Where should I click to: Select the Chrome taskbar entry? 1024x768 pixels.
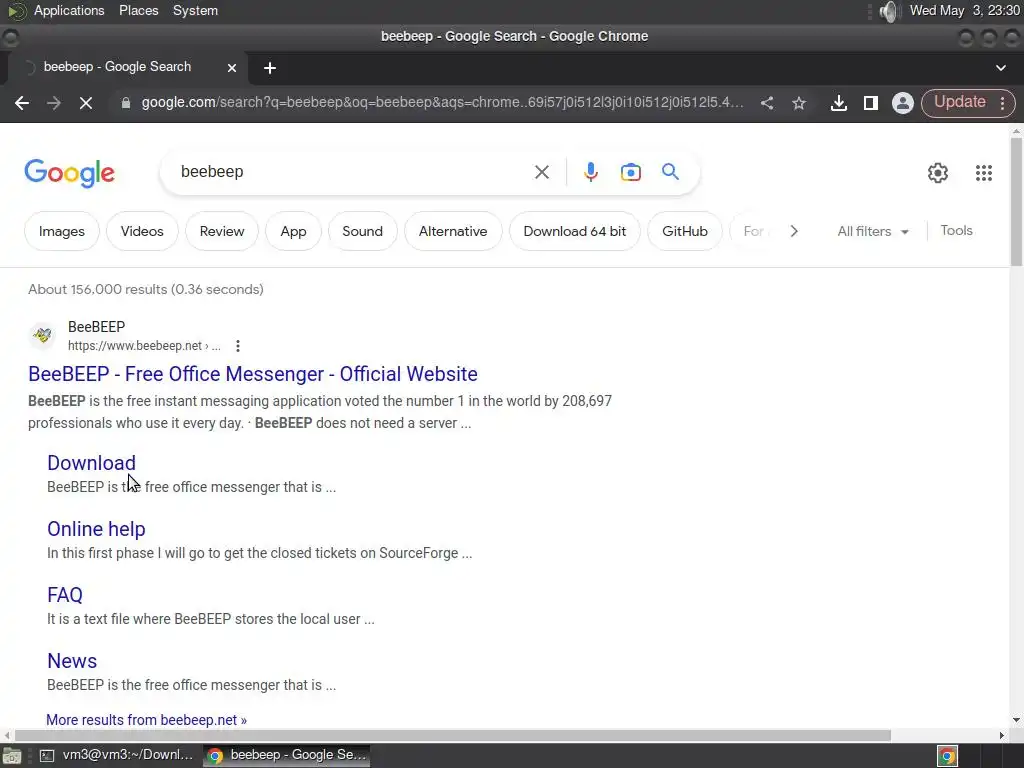pyautogui.click(x=287, y=756)
